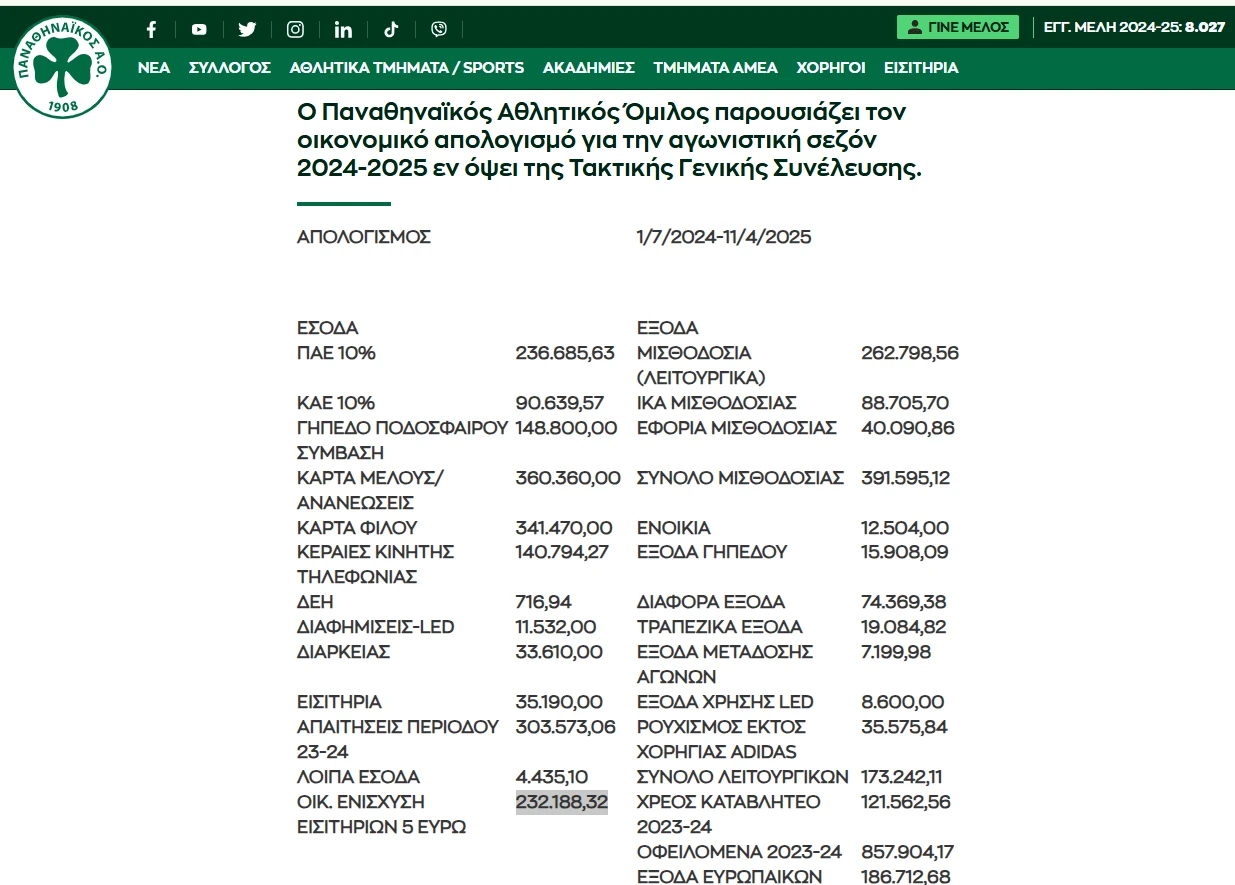Navigate to ΧΟΡΗΓΟΙ page
Image resolution: width=1235 pixels, height=885 pixels.
pos(830,68)
